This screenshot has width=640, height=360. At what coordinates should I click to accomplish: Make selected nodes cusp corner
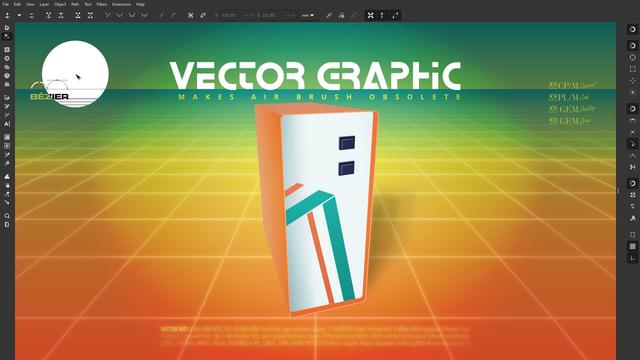tap(107, 15)
